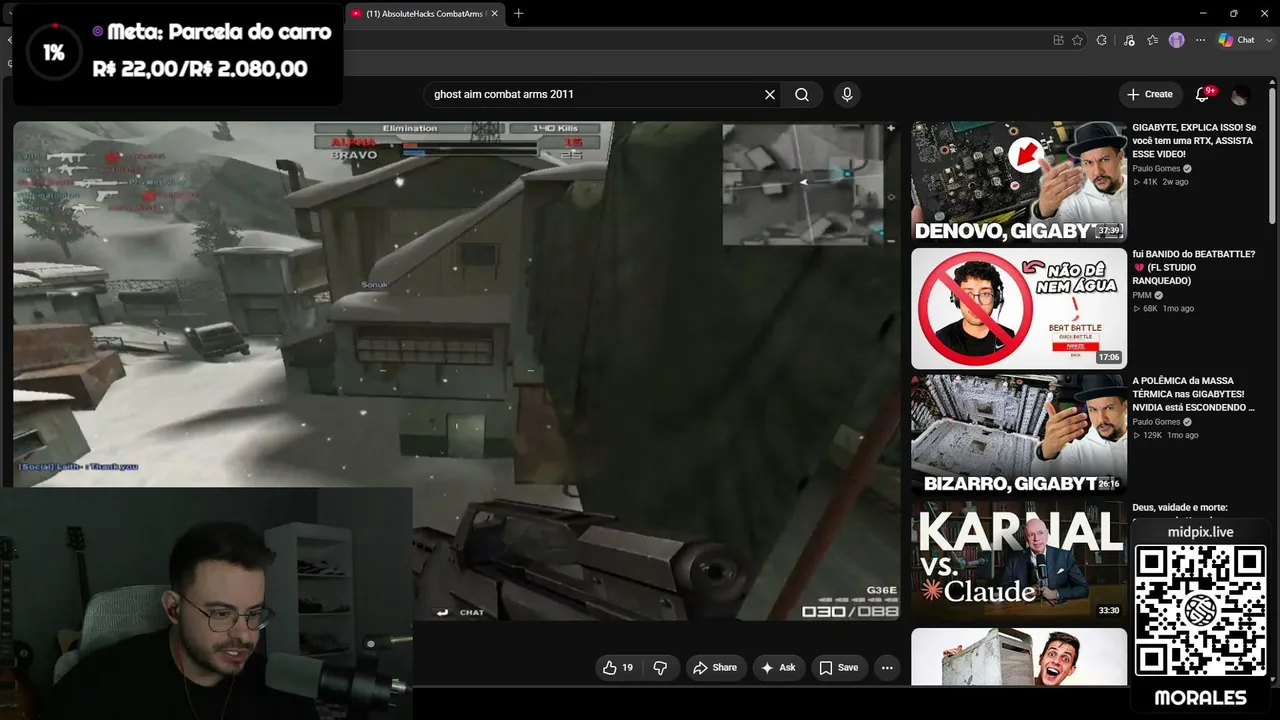Open the partly visible thumbnail below KARNAL
The height and width of the screenshot is (720, 1280).
[x=1019, y=657]
